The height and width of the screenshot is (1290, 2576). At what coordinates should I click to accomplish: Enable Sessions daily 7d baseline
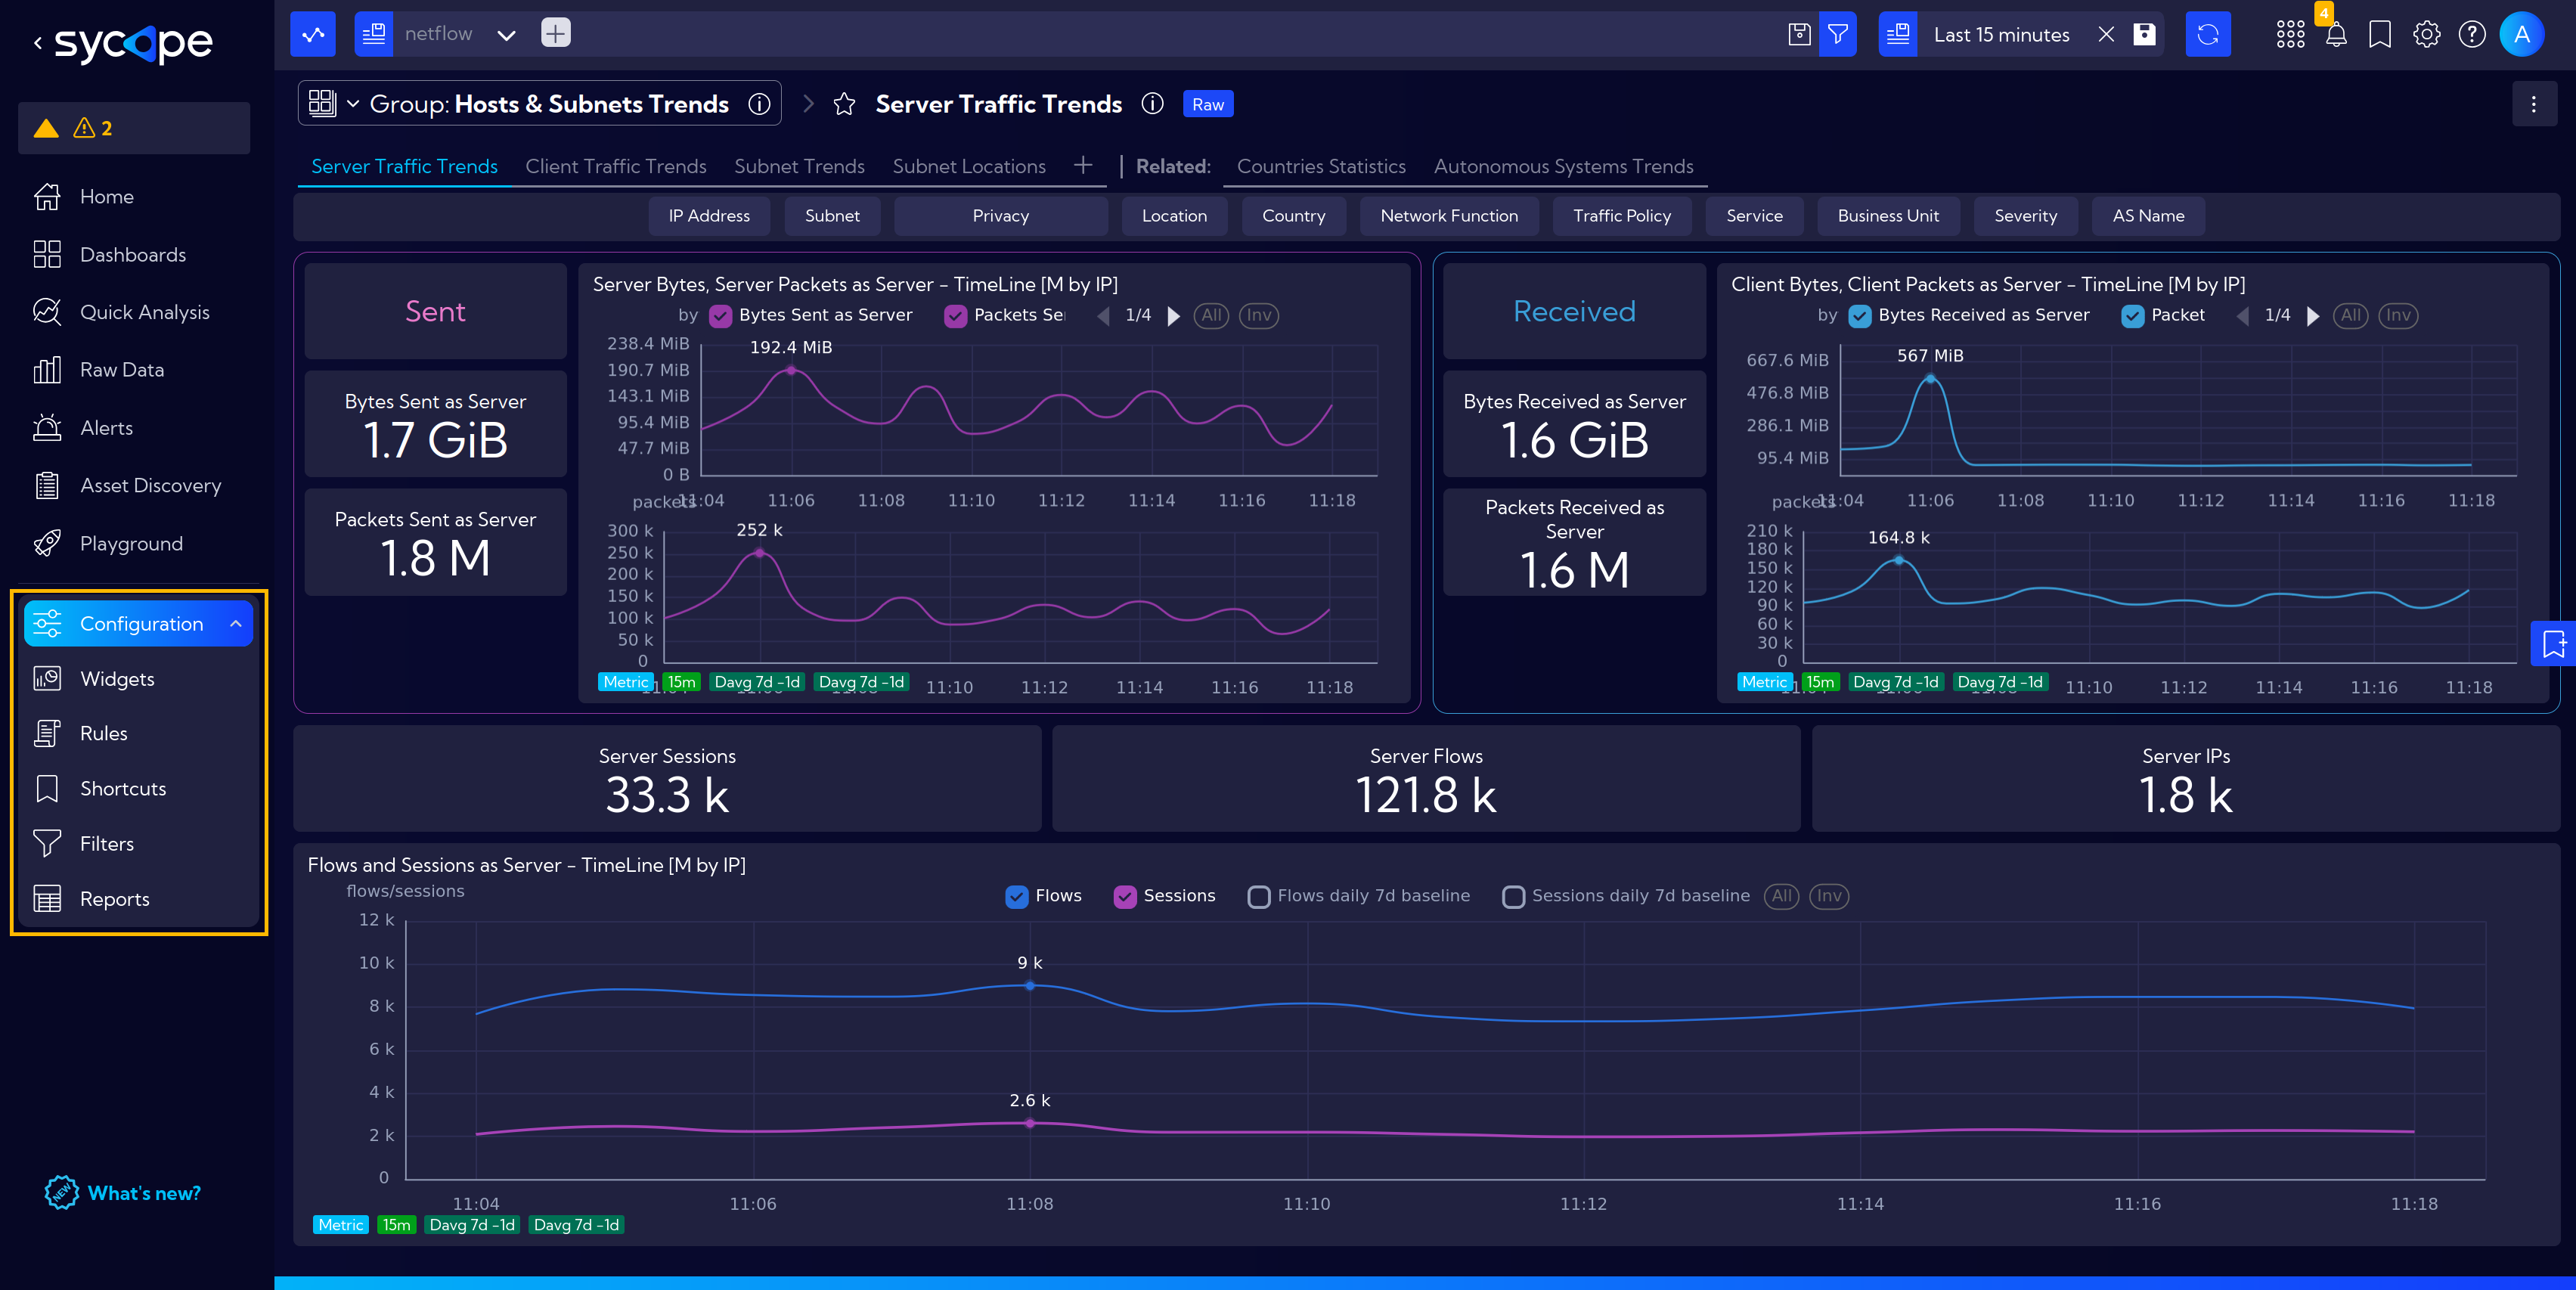pyautogui.click(x=1514, y=897)
